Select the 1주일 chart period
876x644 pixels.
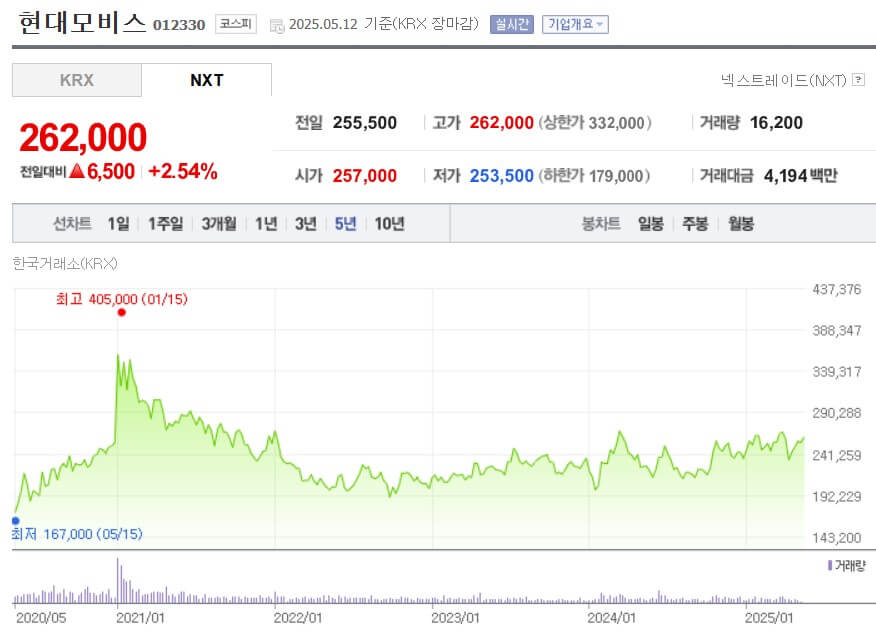pos(165,224)
